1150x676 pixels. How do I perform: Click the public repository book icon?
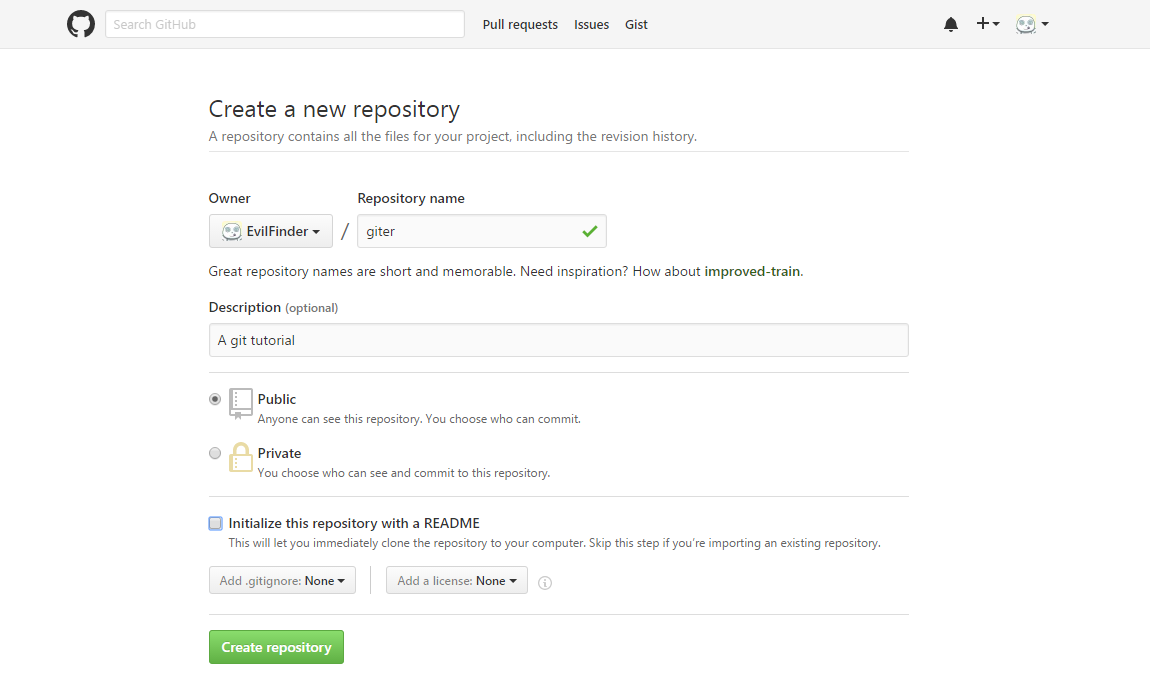tap(241, 403)
